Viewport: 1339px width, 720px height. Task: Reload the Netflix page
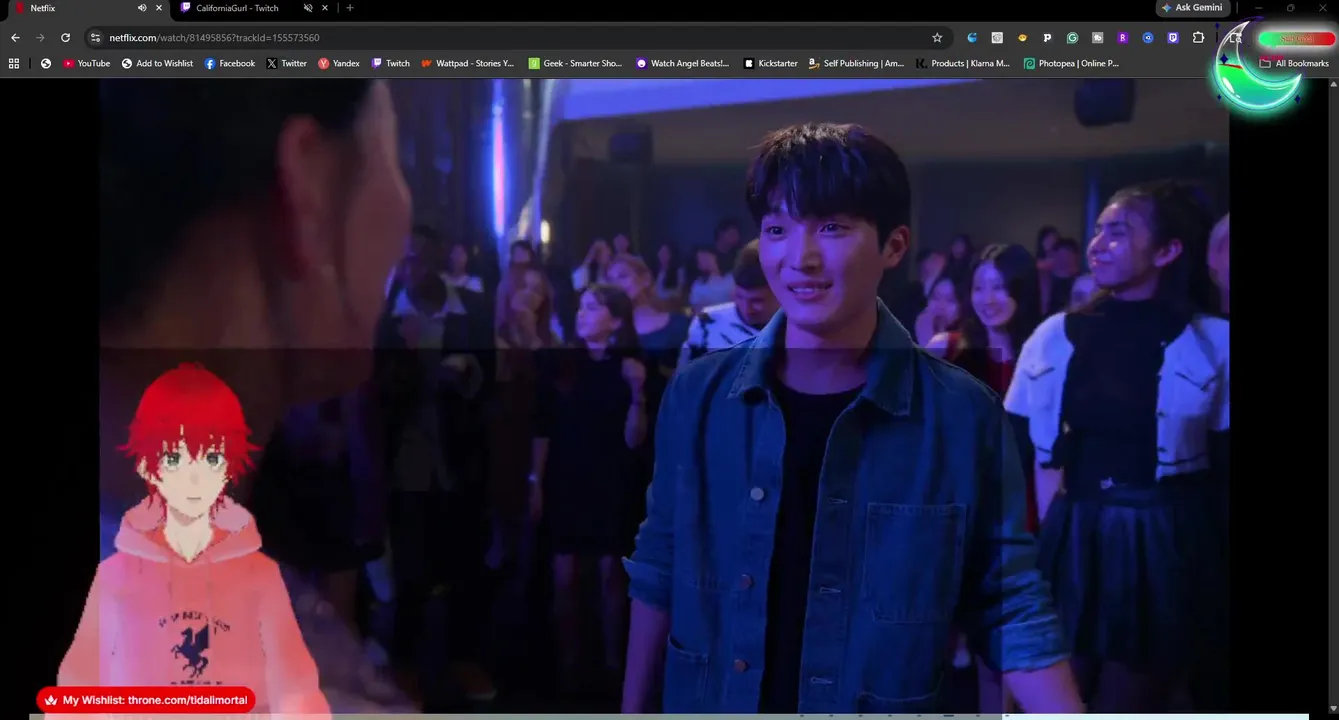[x=65, y=38]
